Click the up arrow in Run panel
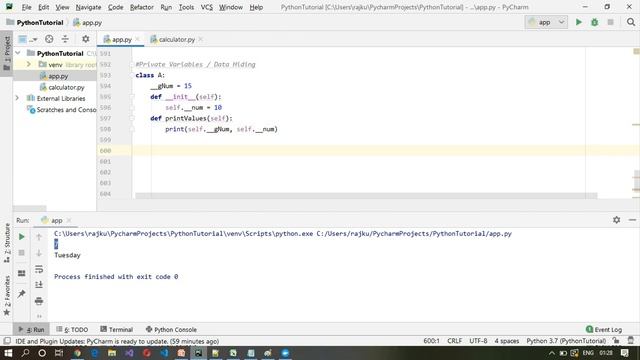The height and width of the screenshot is (360, 640). pyautogui.click(x=39, y=237)
